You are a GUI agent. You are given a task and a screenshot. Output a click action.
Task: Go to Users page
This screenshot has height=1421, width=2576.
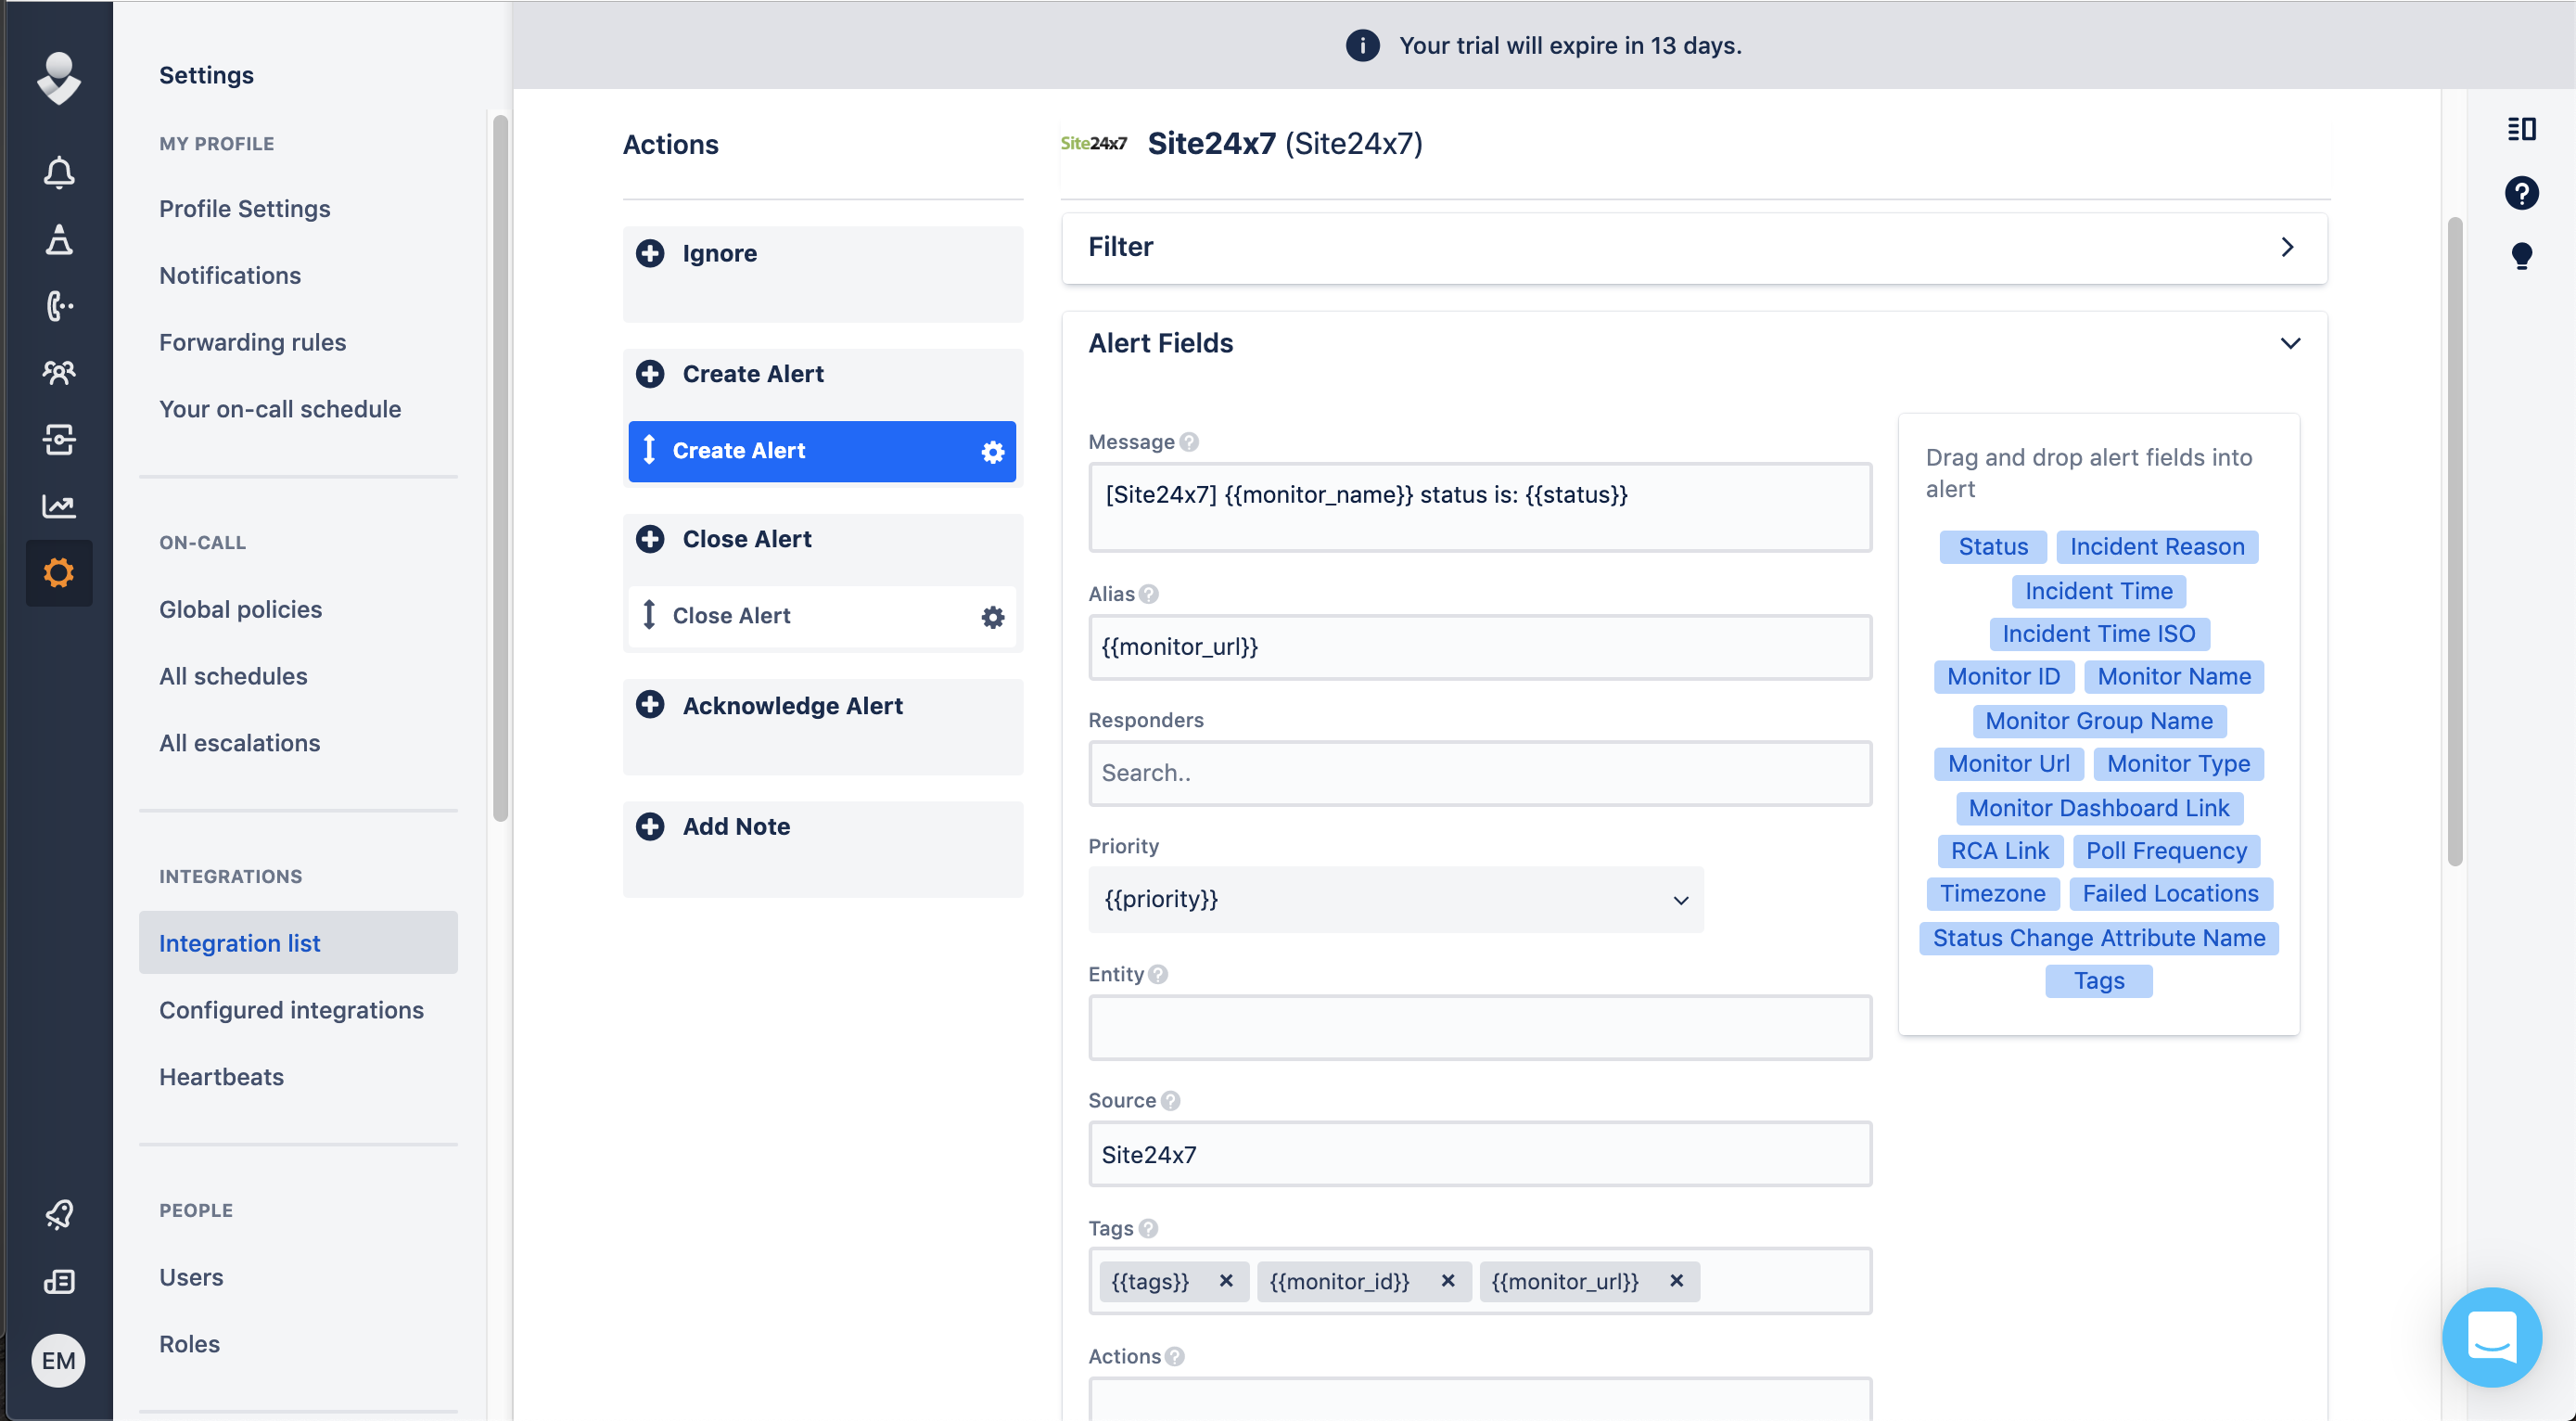click(x=190, y=1277)
